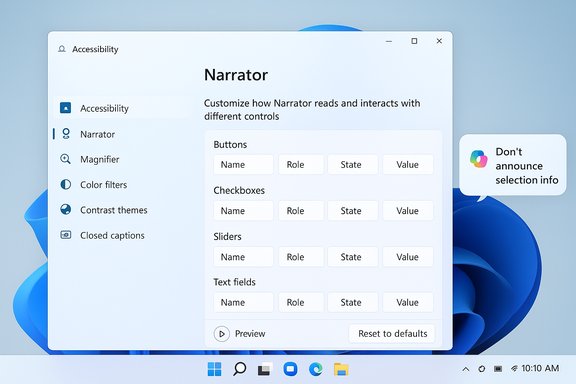Open taskbar Search

tap(240, 369)
